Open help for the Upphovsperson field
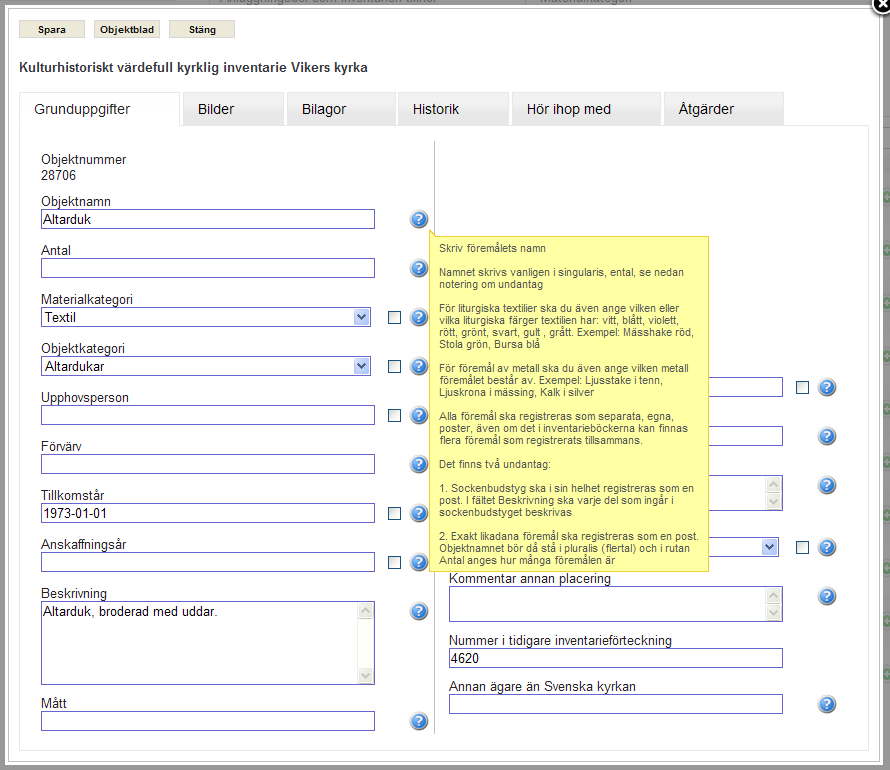Image resolution: width=890 pixels, height=770 pixels. tap(419, 415)
